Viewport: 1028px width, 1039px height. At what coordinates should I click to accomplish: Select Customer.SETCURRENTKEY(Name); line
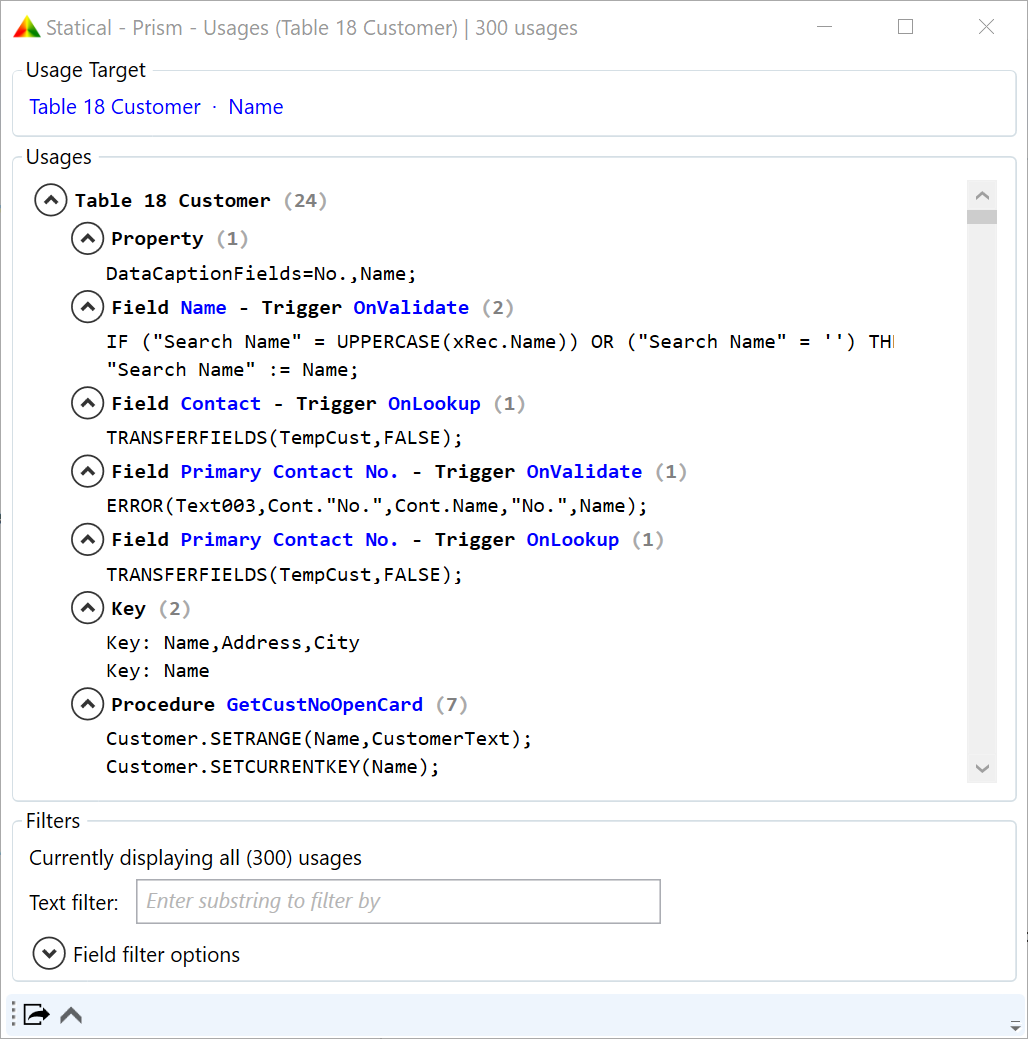[272, 767]
